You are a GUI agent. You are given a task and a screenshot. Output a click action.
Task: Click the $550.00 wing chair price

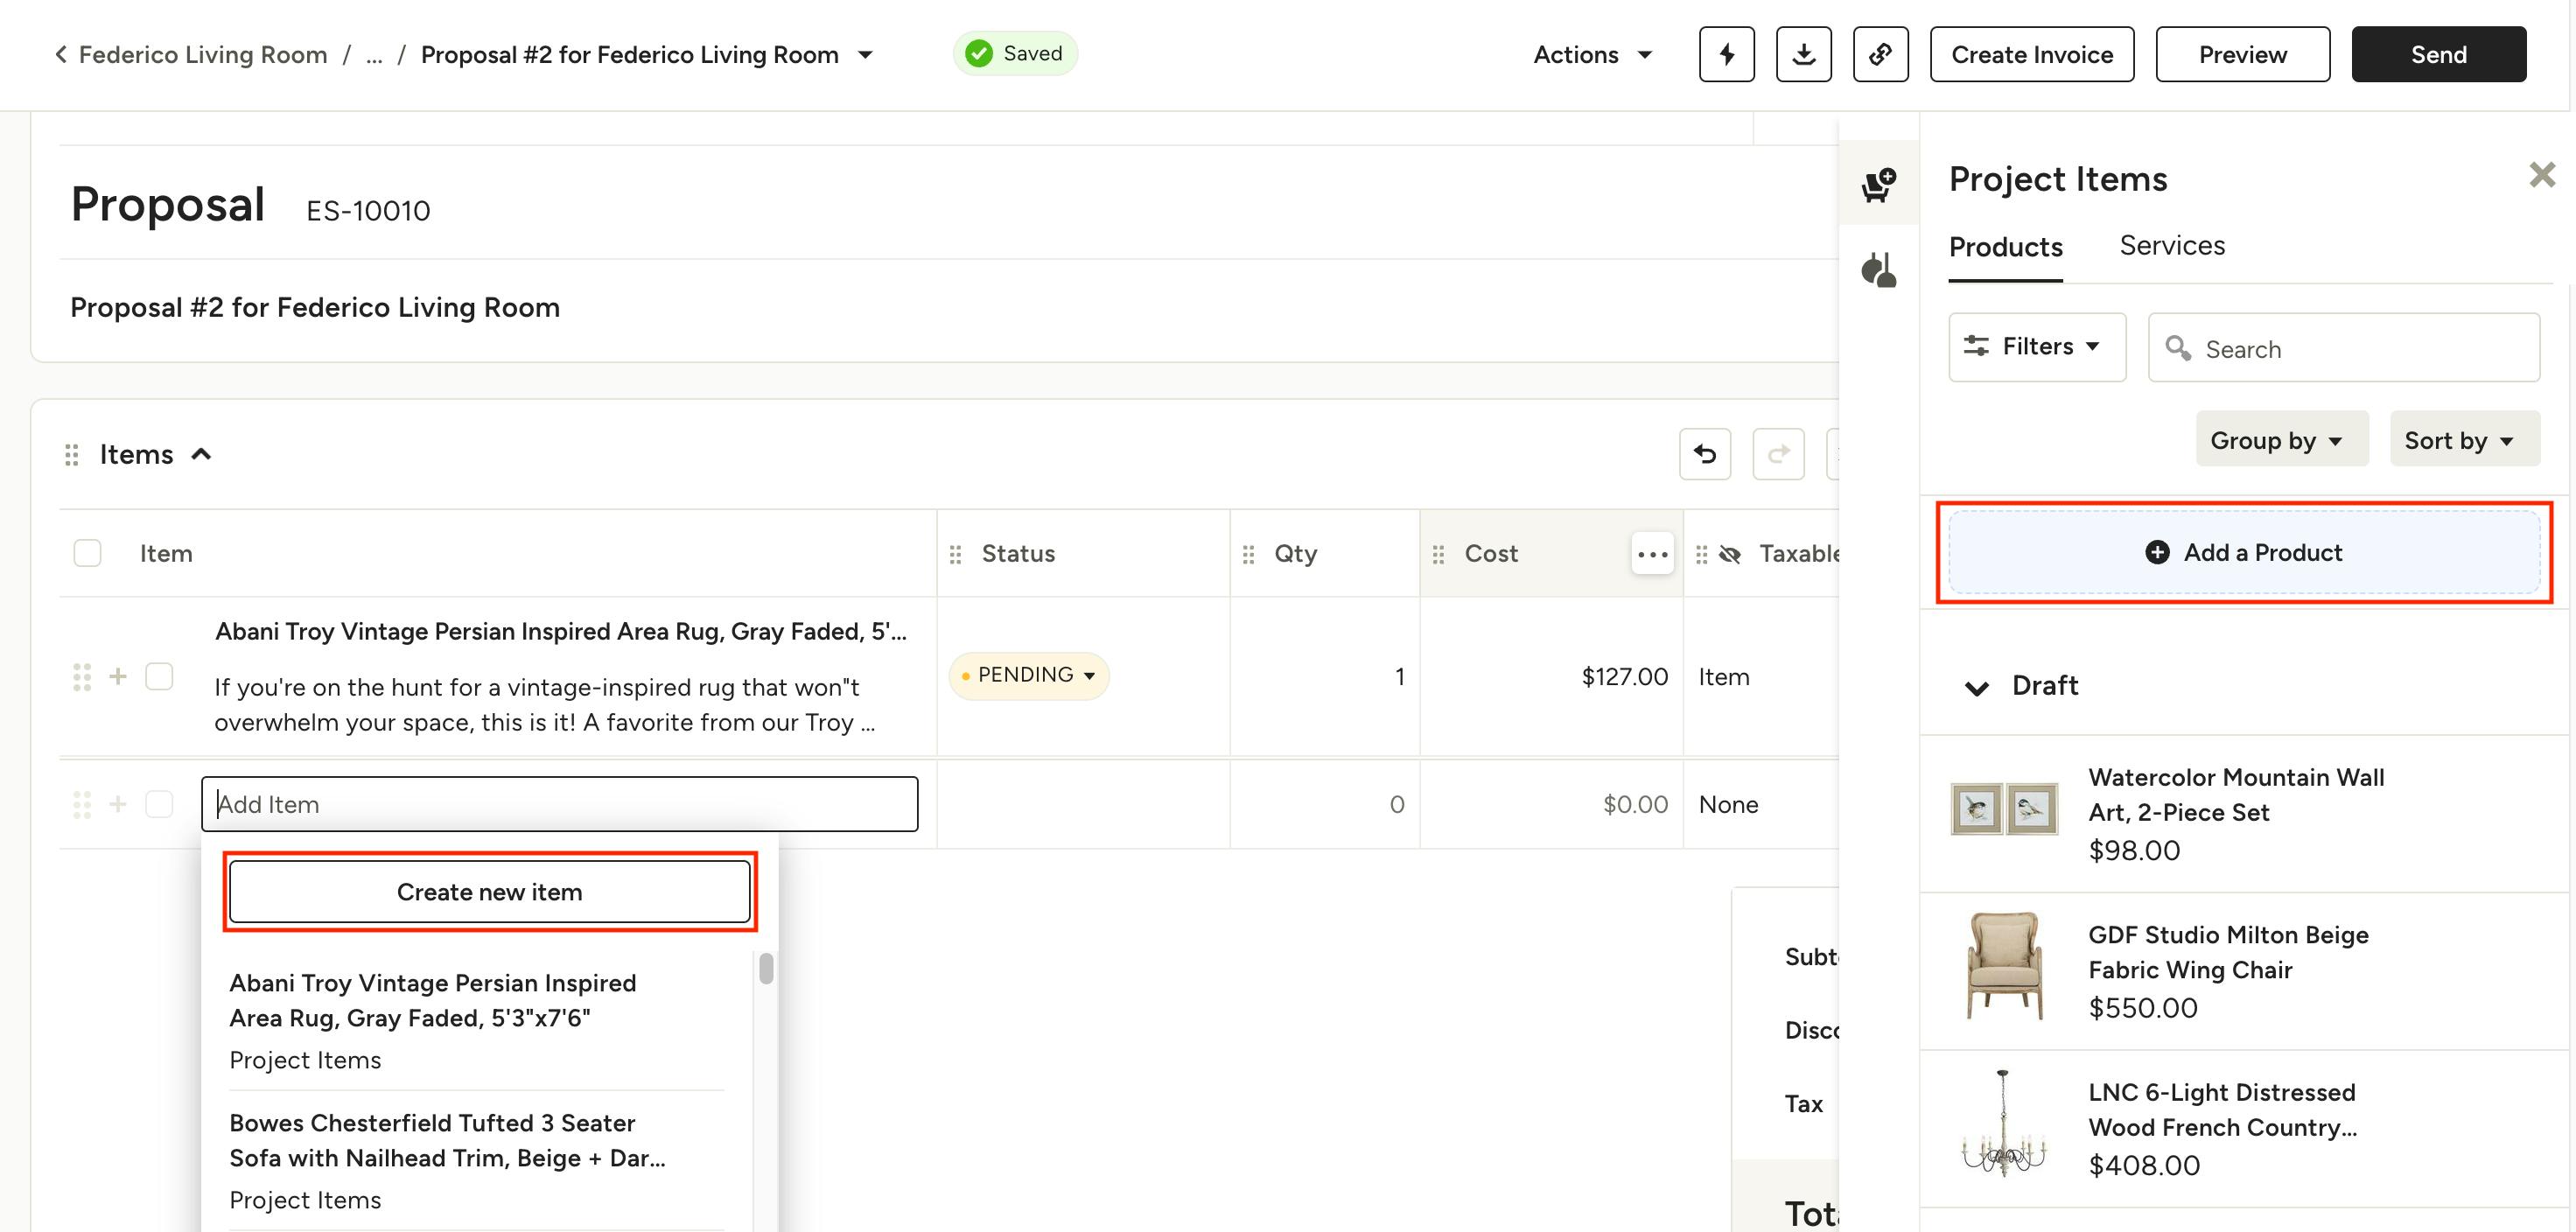point(2143,1008)
